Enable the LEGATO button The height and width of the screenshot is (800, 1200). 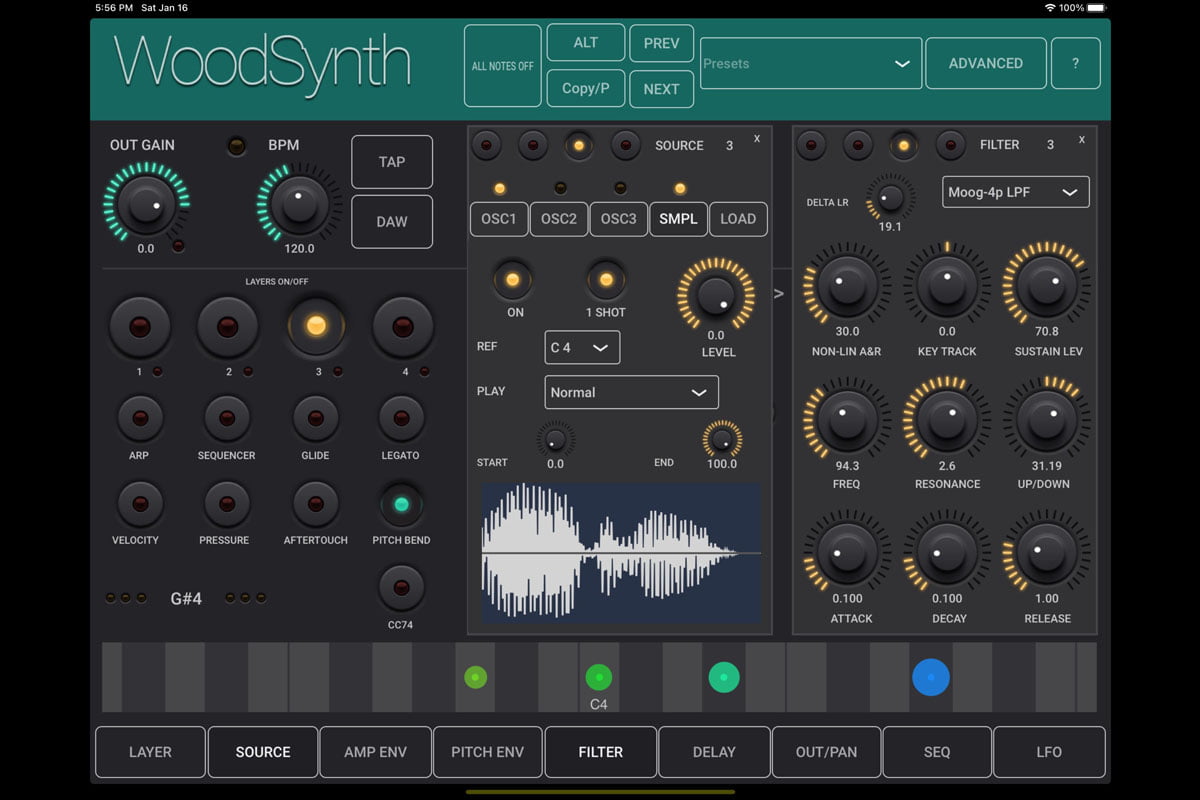tap(401, 418)
